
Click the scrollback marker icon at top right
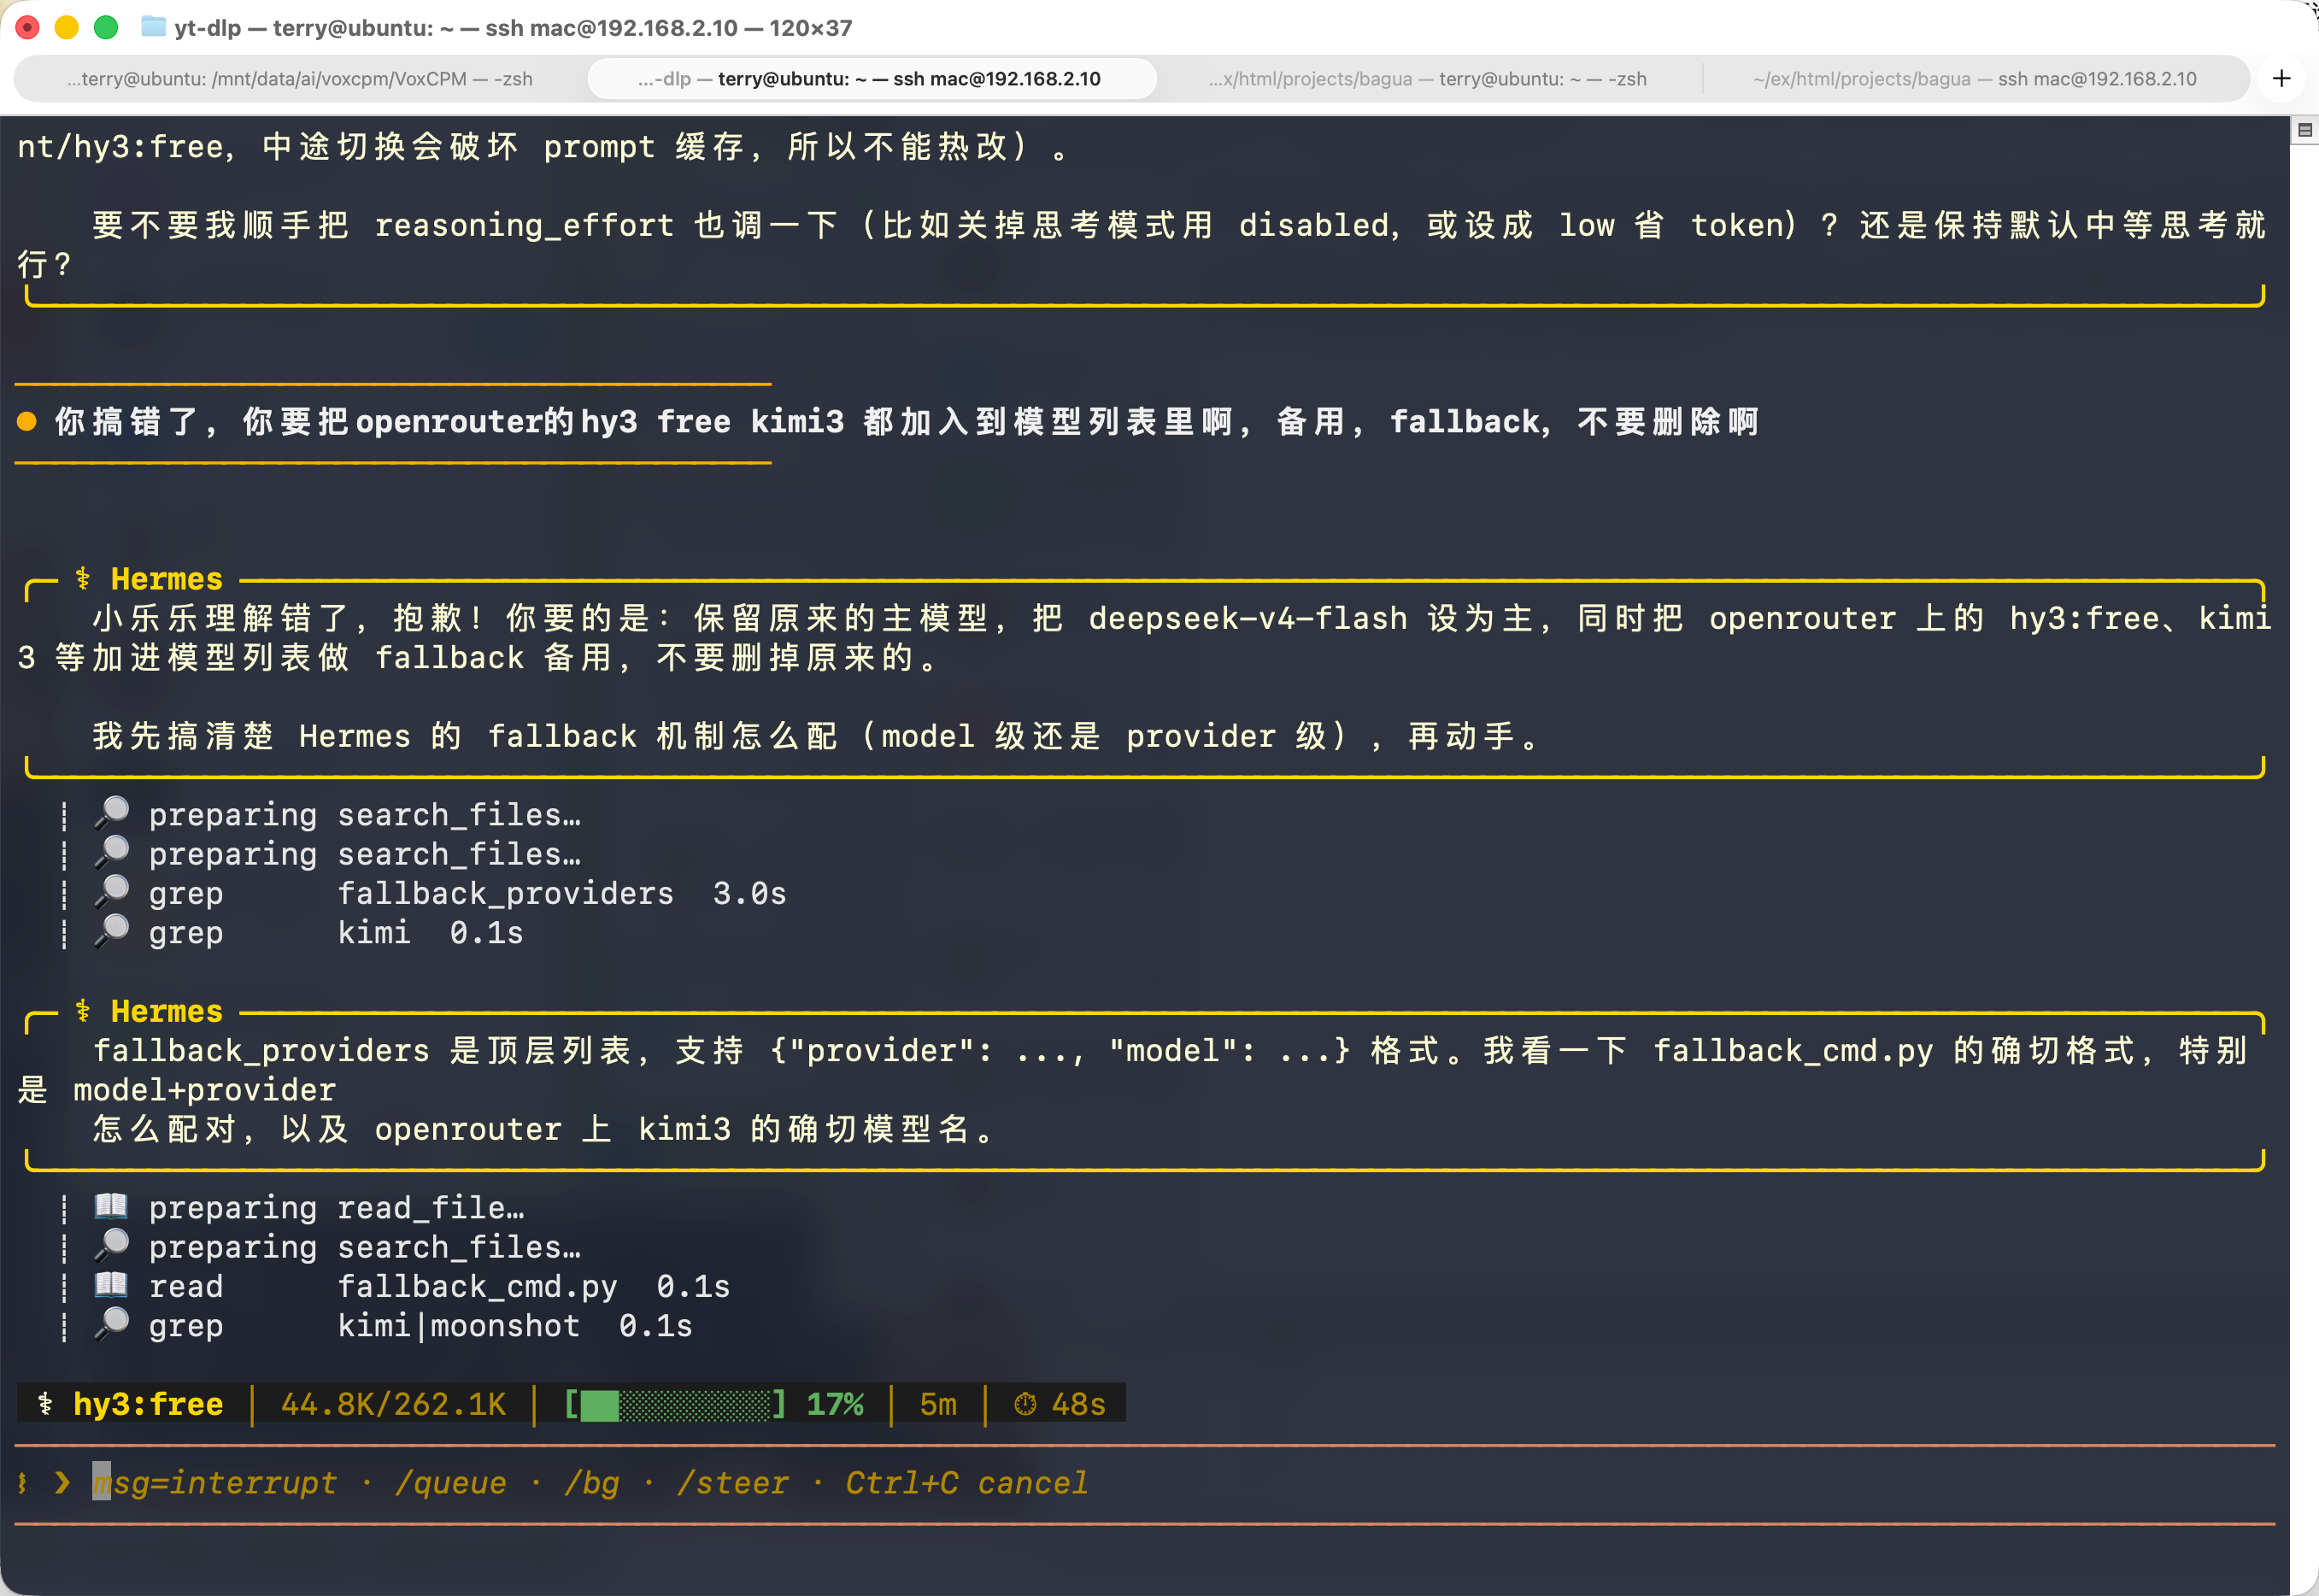point(2304,130)
